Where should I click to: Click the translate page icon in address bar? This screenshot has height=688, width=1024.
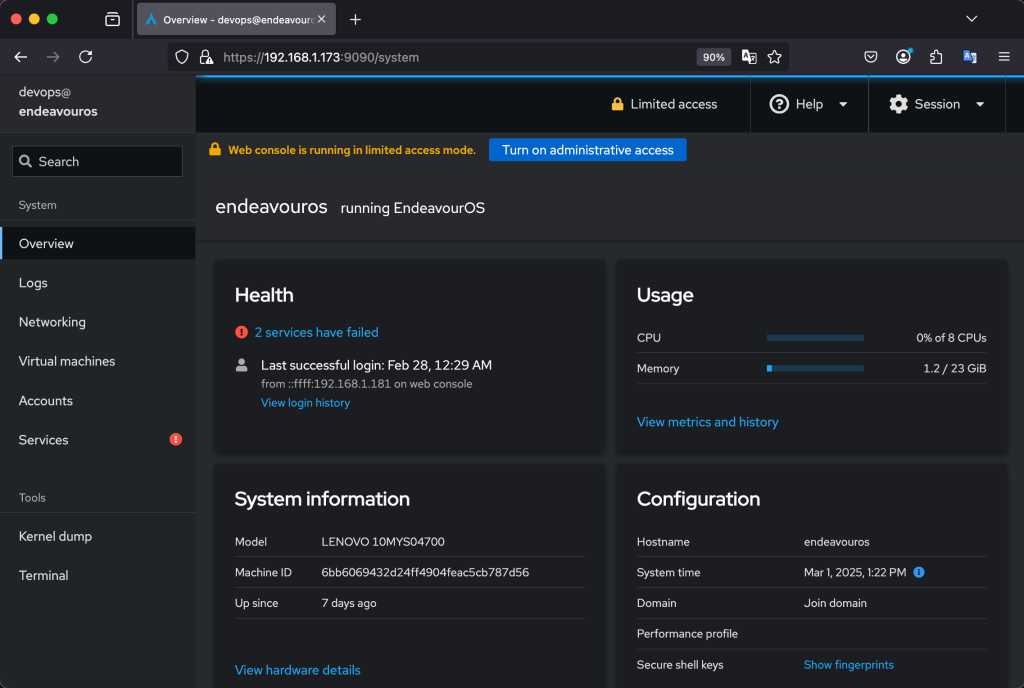click(x=749, y=57)
